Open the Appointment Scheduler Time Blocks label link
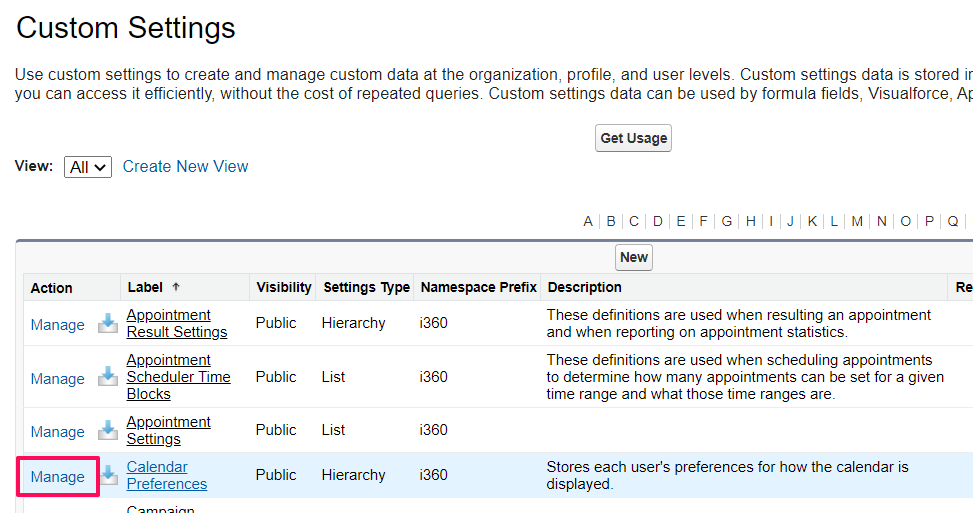Viewport: 973px width, 513px height. click(178, 377)
